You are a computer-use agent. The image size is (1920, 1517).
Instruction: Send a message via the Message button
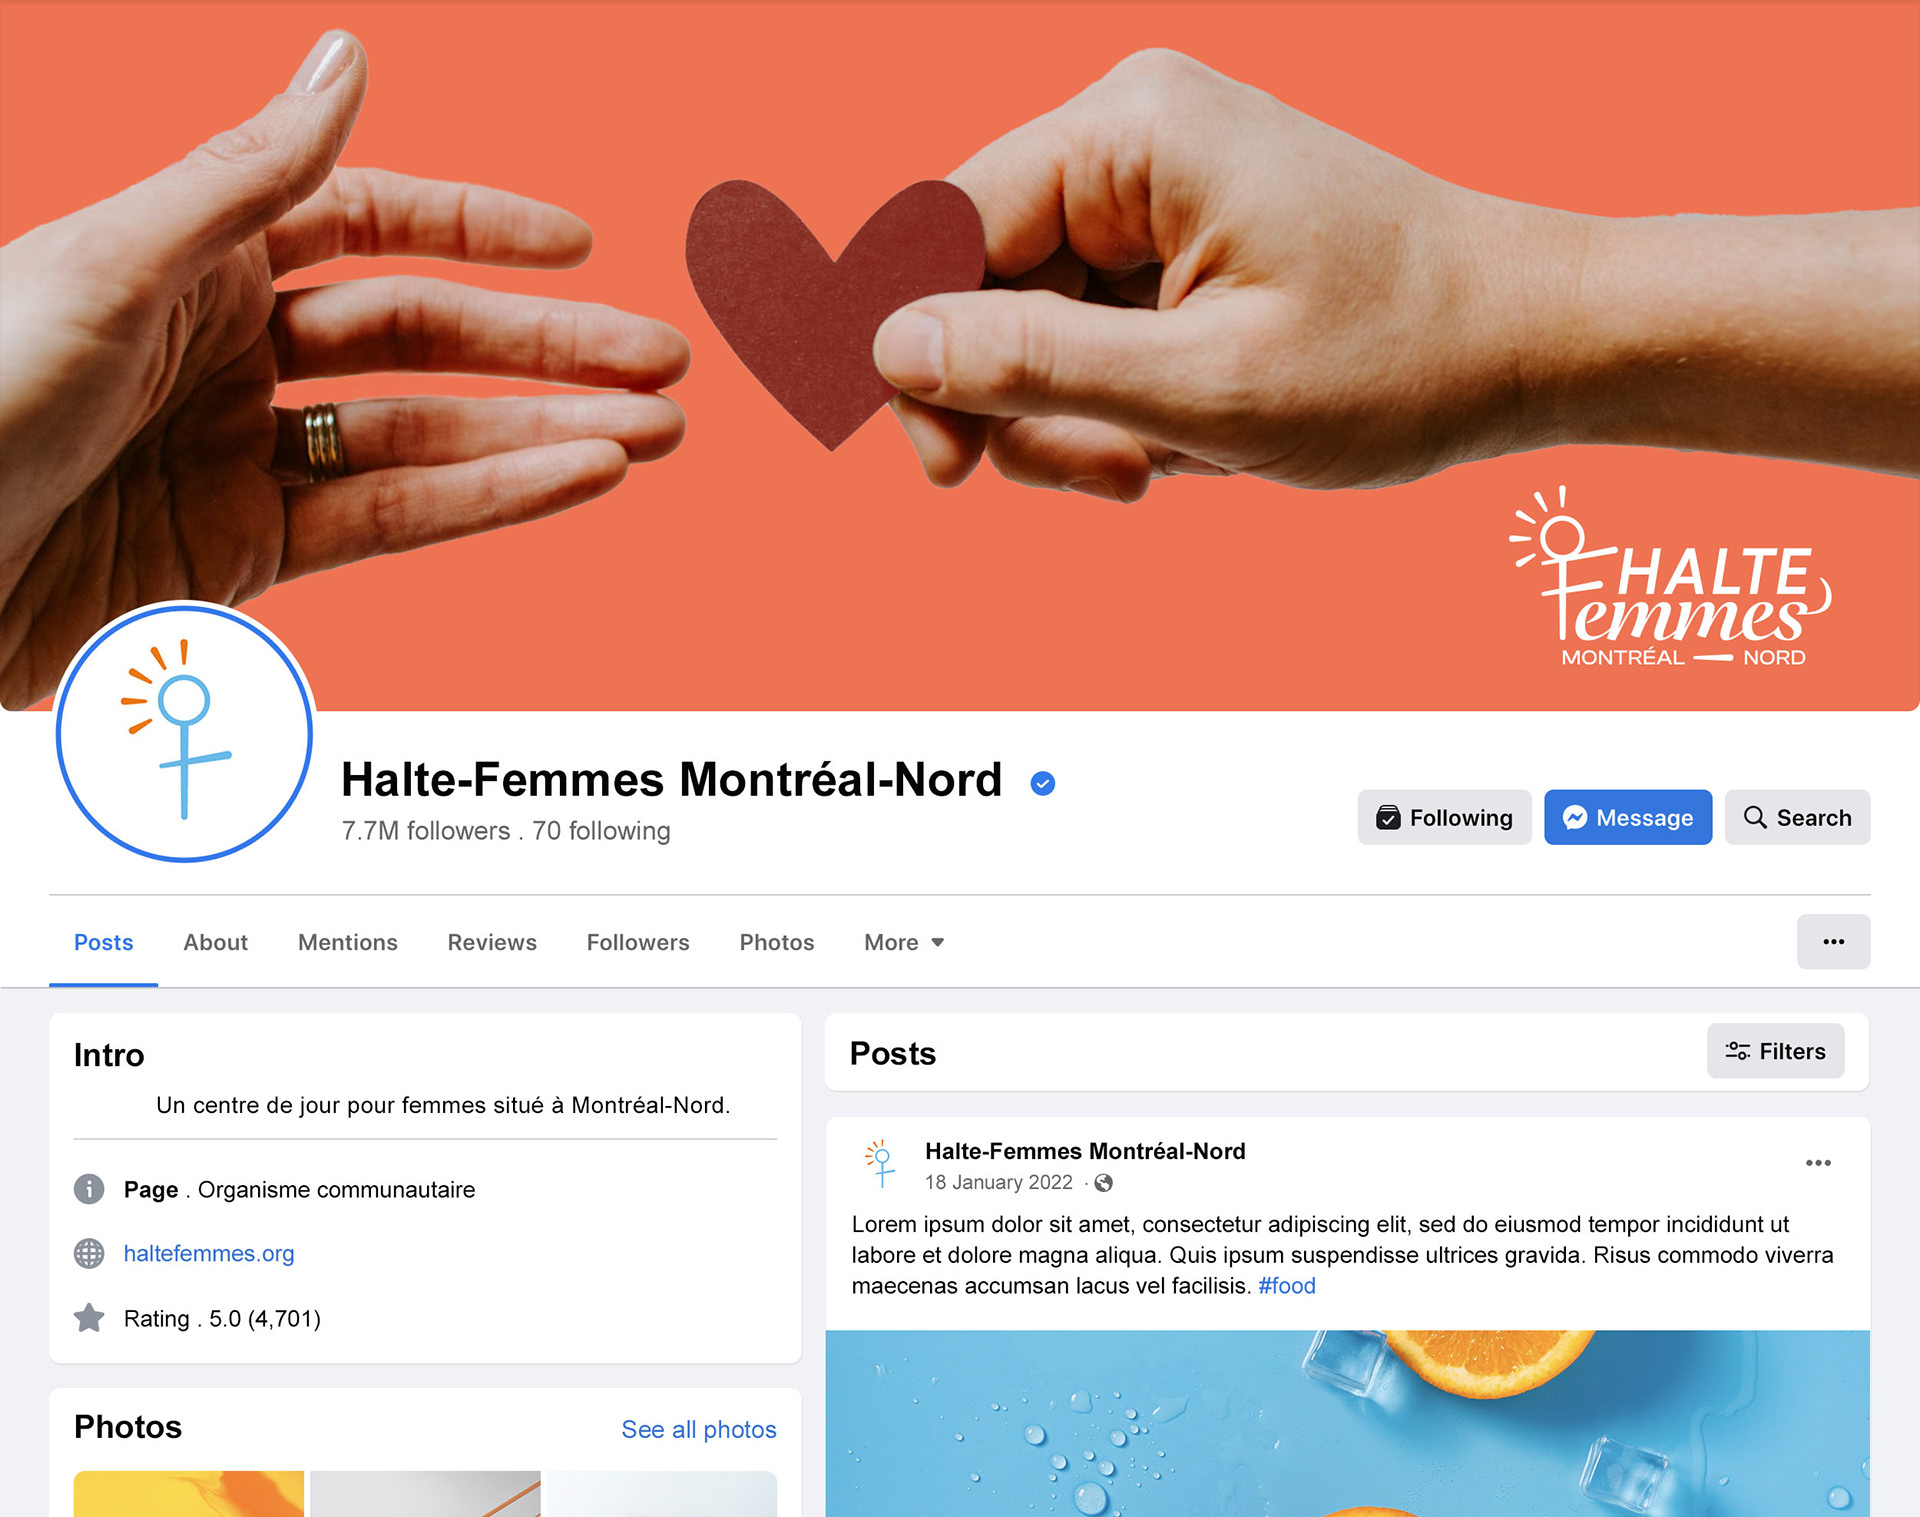click(x=1628, y=817)
